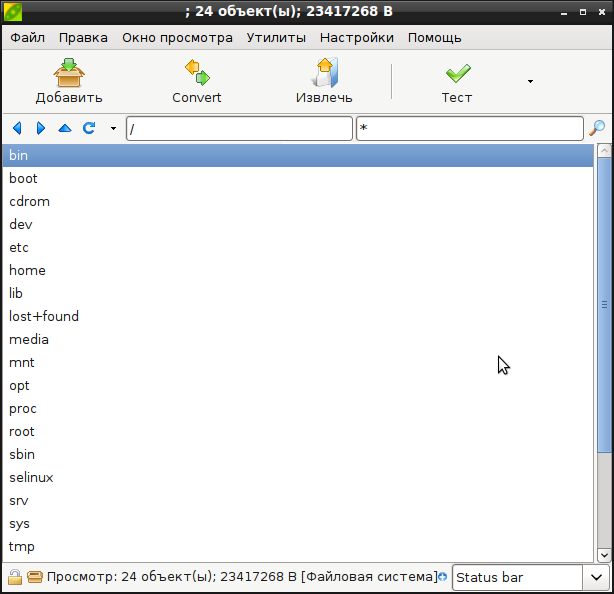Open the Настройки menu
This screenshot has width=614, height=594.
tap(357, 38)
